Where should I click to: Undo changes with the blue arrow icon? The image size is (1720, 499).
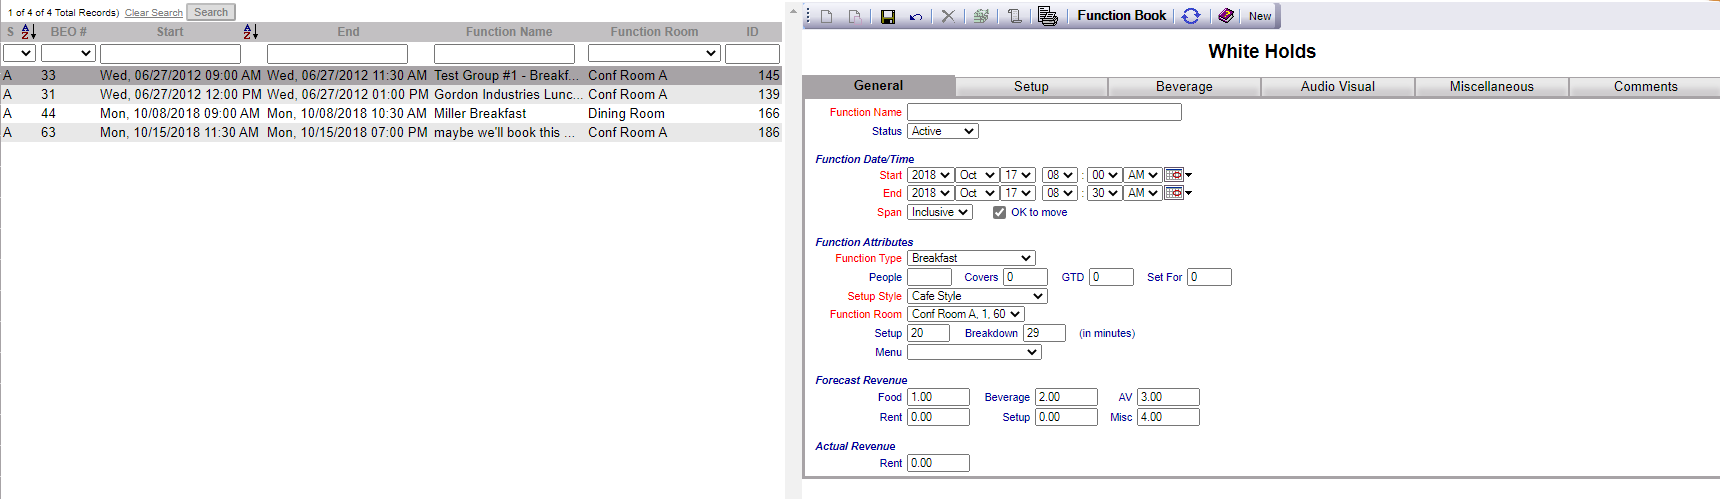point(915,16)
